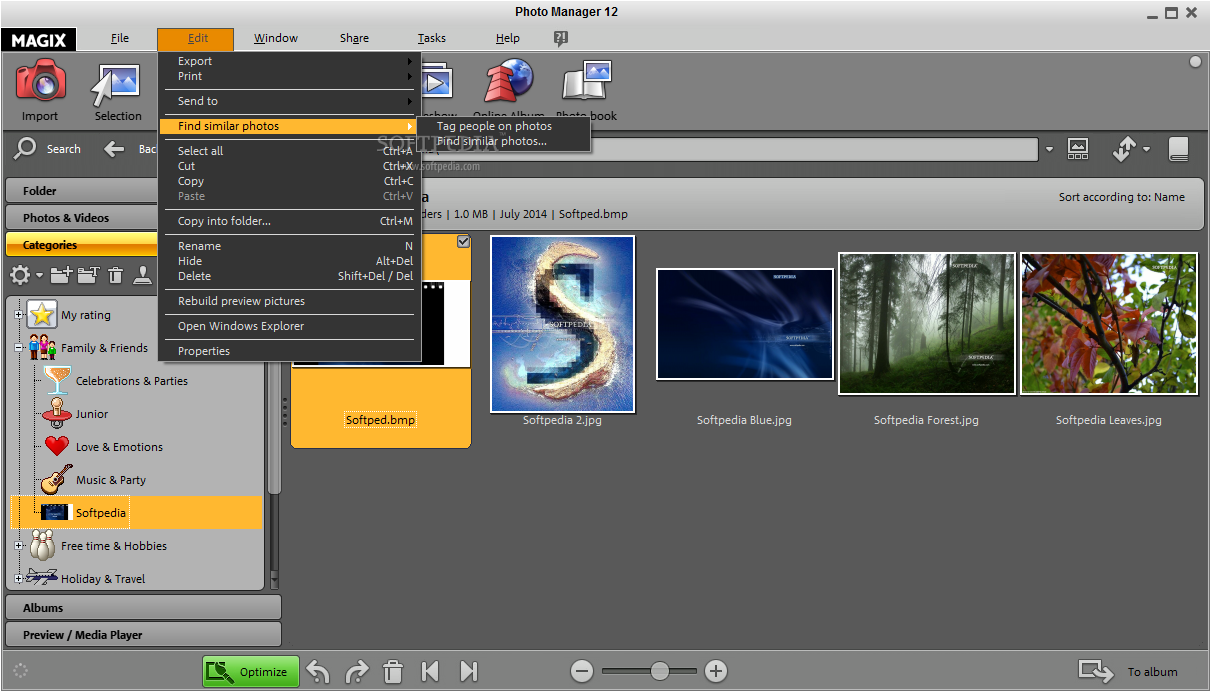Open the Albums panel
This screenshot has width=1211, height=692.
[x=143, y=607]
